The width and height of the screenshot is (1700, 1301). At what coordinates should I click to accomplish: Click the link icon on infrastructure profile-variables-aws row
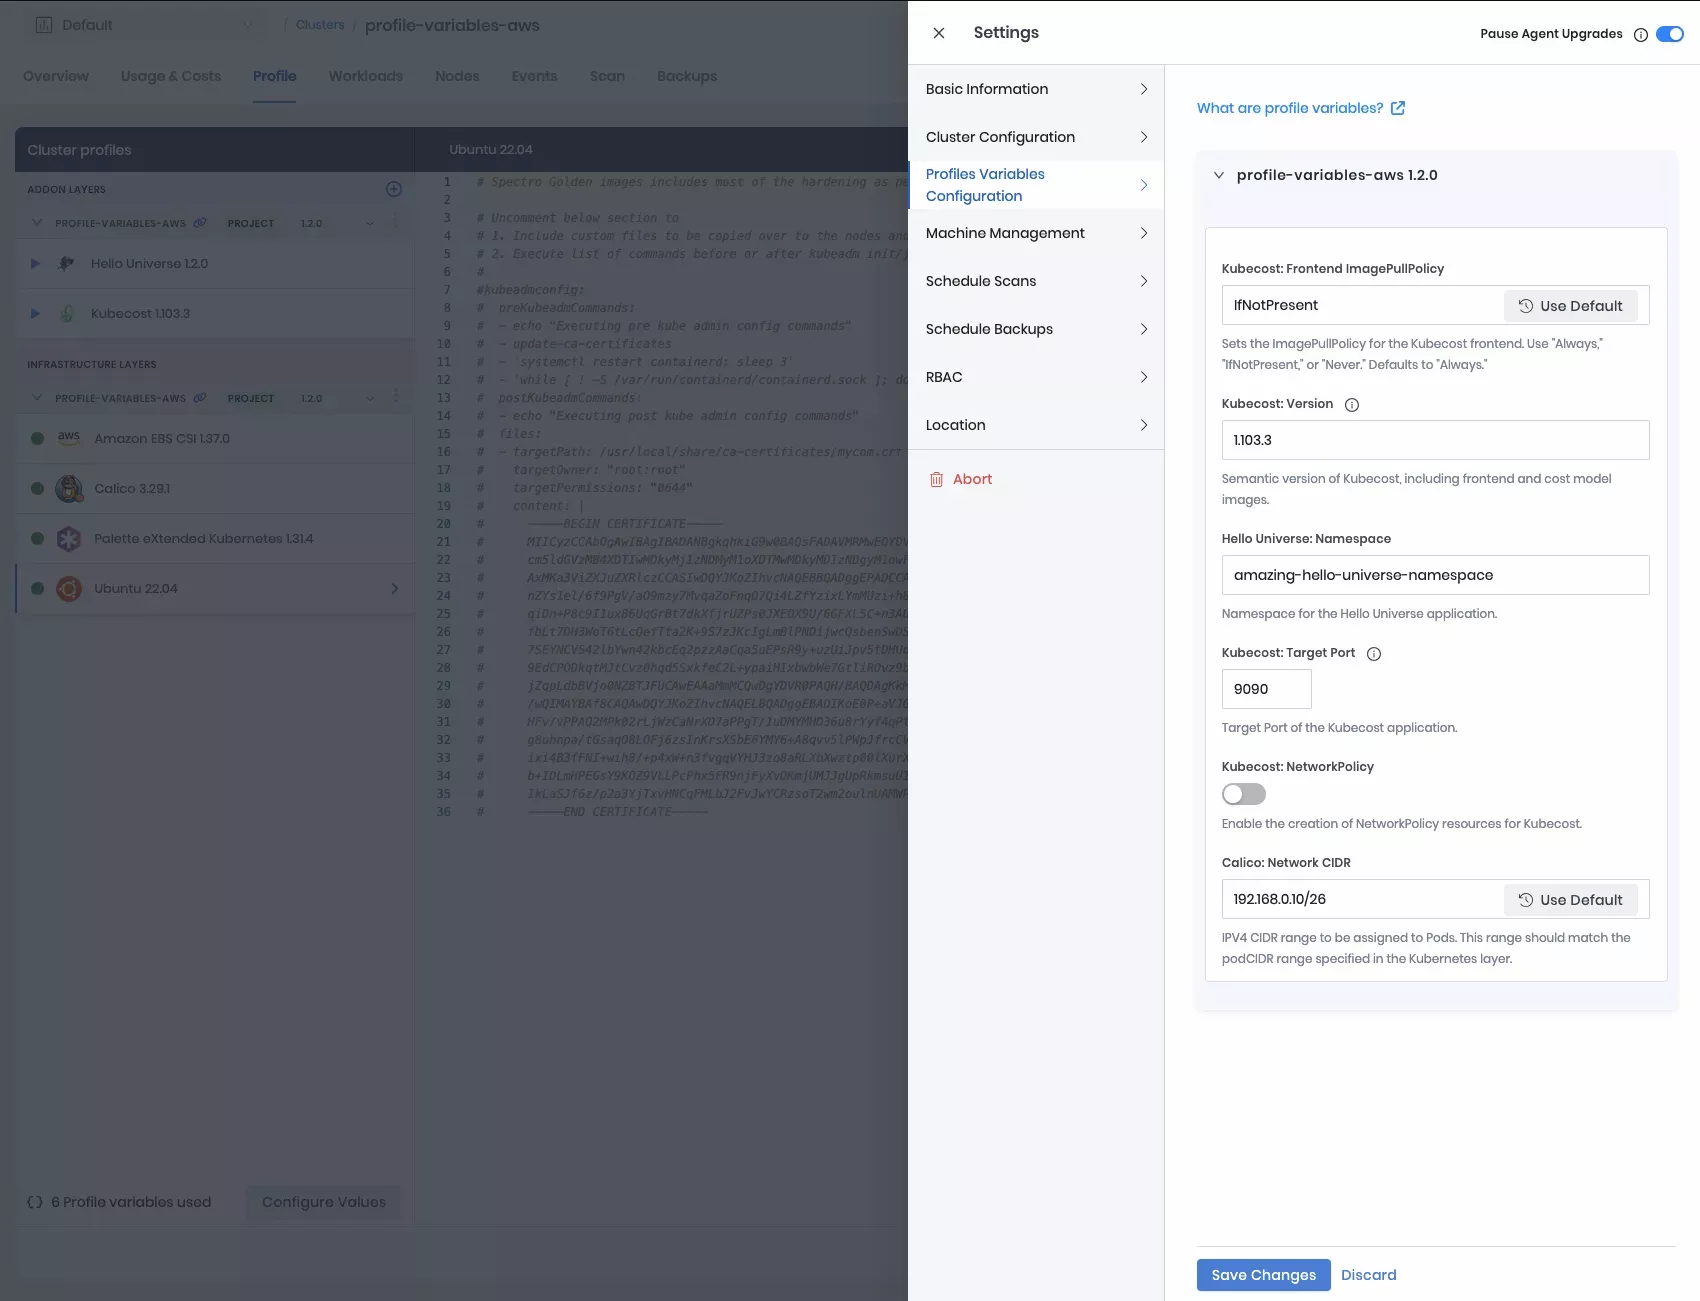200,398
